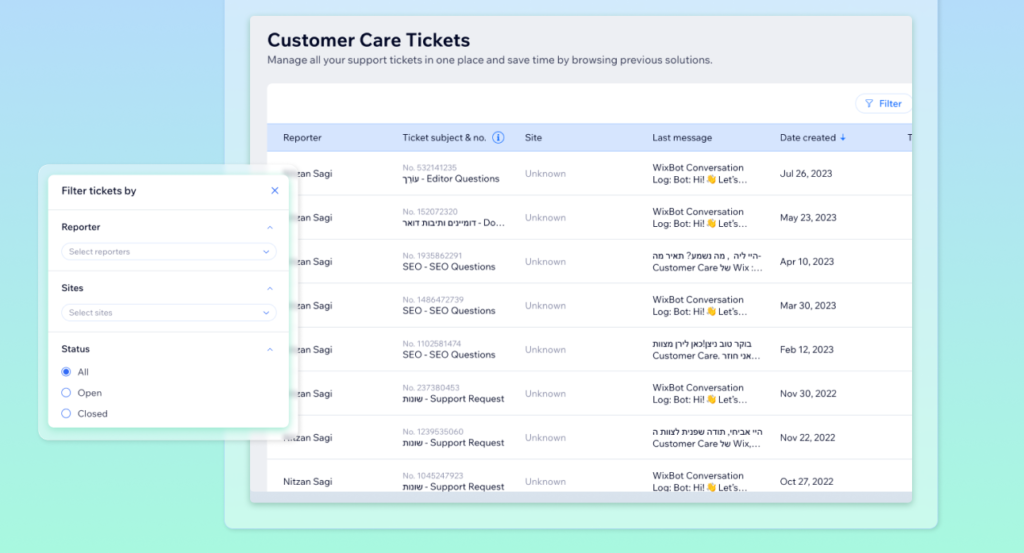
Task: Collapse the Status filter section
Action: [x=269, y=350]
